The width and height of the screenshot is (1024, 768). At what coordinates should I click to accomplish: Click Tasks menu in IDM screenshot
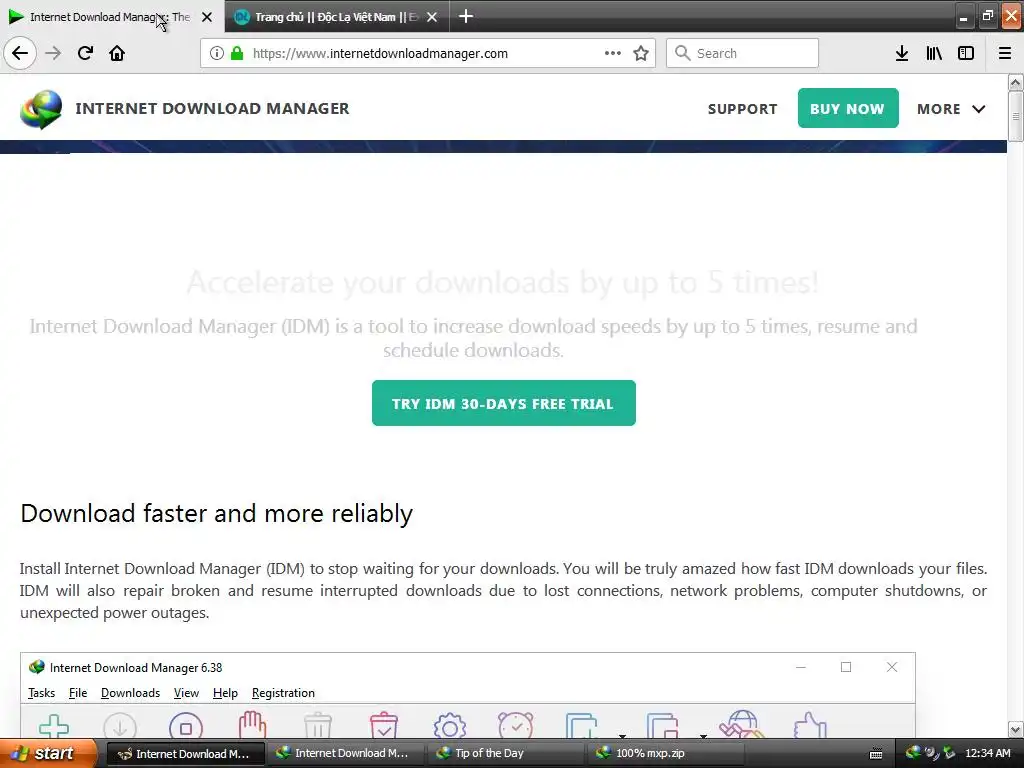41,693
